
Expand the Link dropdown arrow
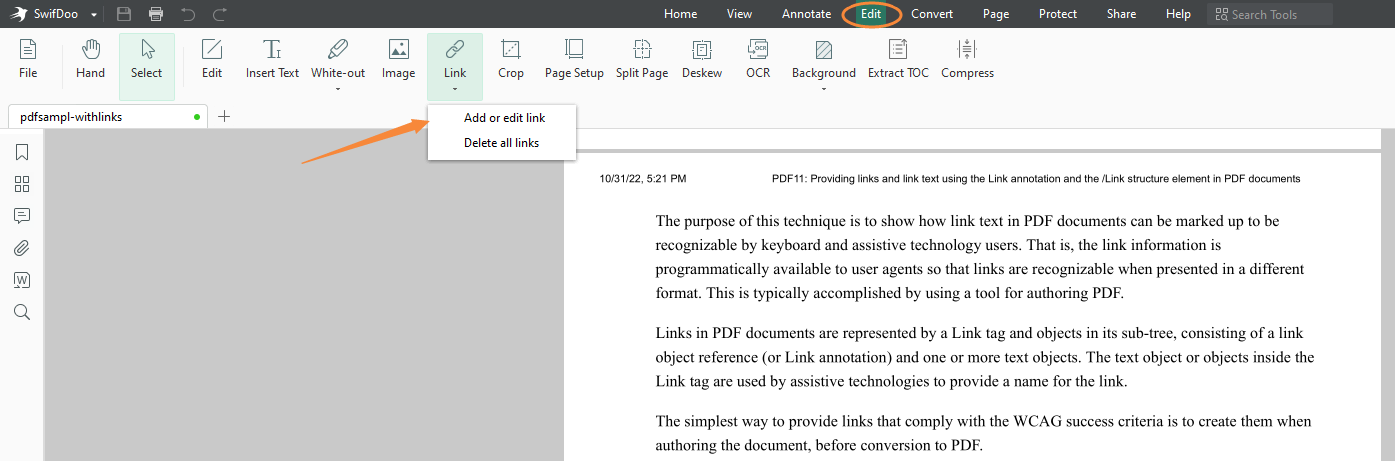click(x=455, y=89)
